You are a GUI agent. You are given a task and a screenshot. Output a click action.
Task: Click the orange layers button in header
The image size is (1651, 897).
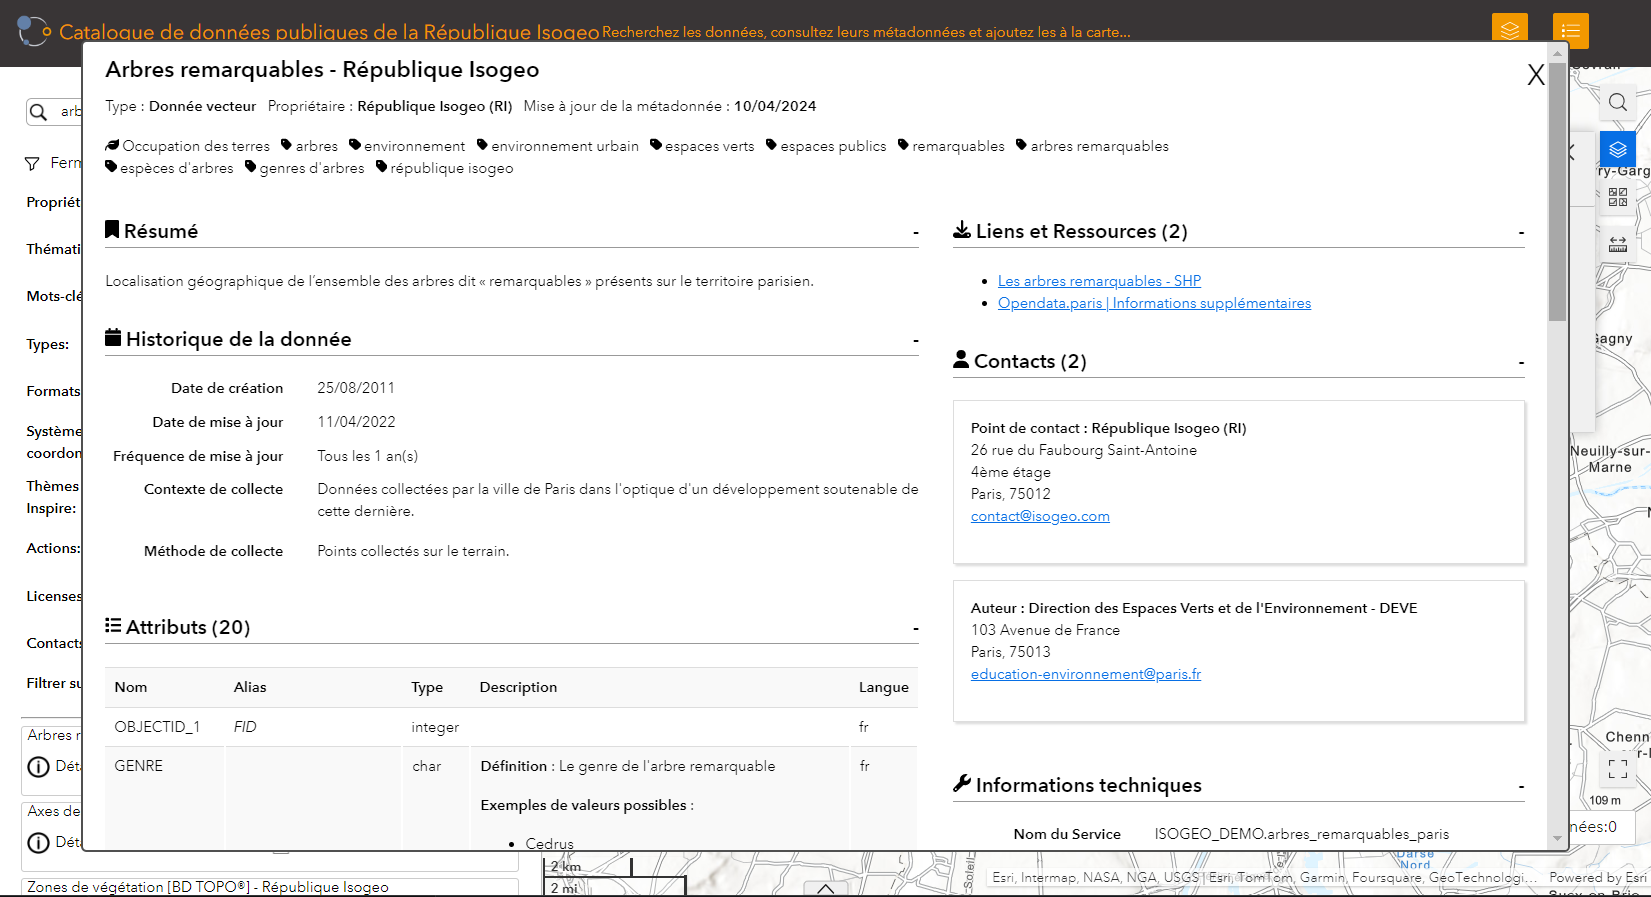click(x=1510, y=29)
